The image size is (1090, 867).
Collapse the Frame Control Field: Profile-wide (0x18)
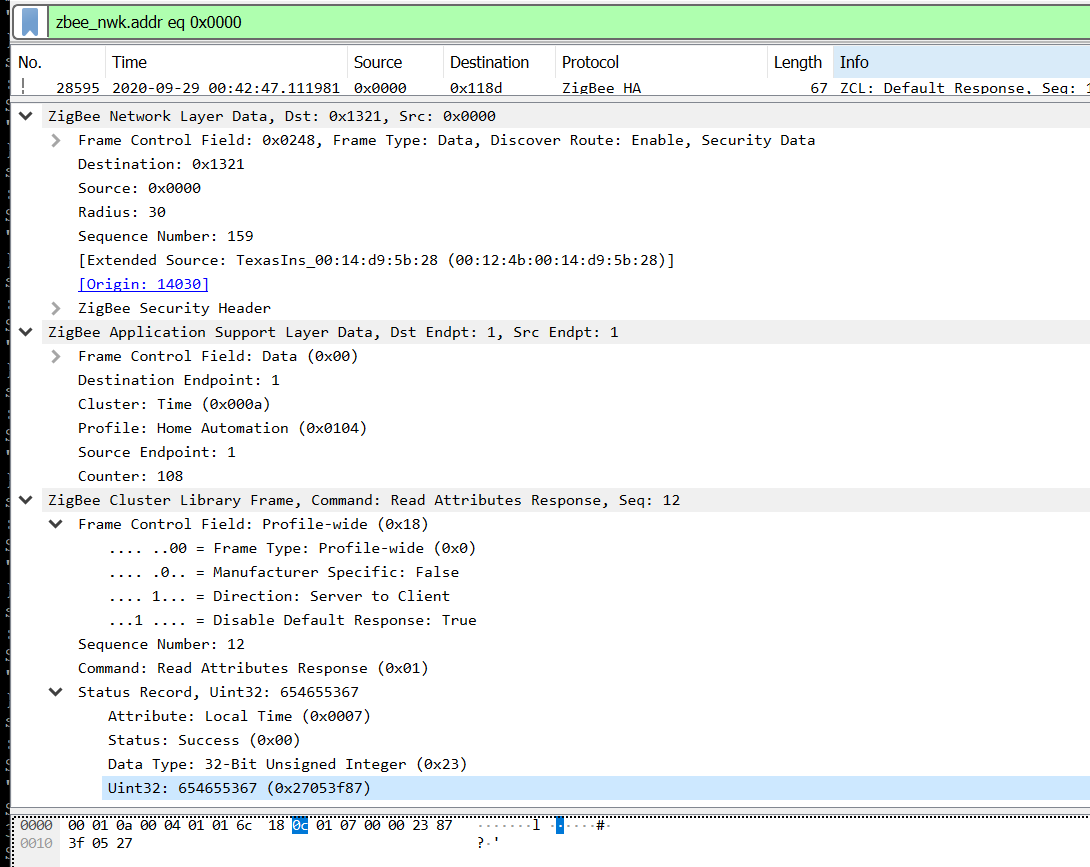(x=56, y=524)
